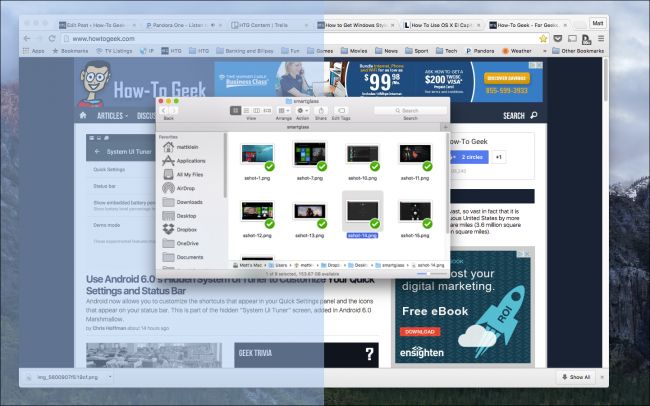
Task: Open Documents in Finder sidebar
Action: coord(183,257)
